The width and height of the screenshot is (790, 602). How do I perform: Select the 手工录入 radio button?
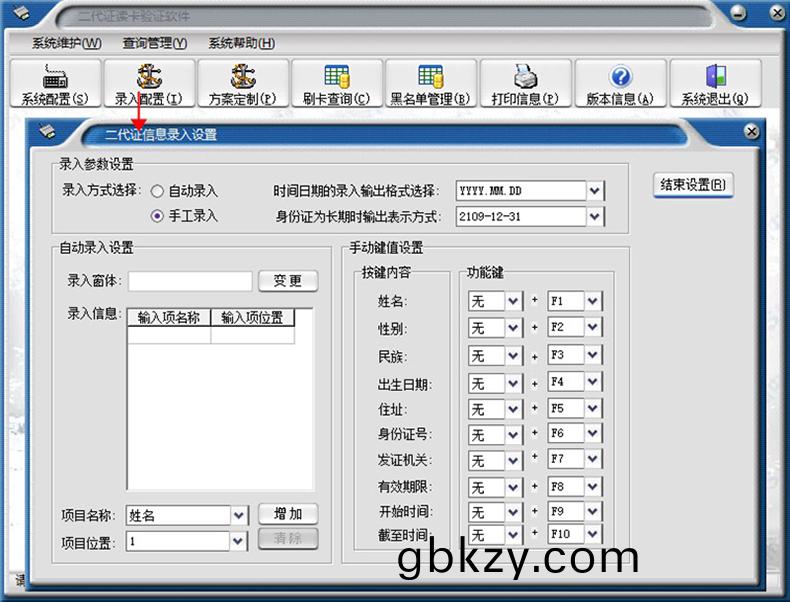(157, 217)
